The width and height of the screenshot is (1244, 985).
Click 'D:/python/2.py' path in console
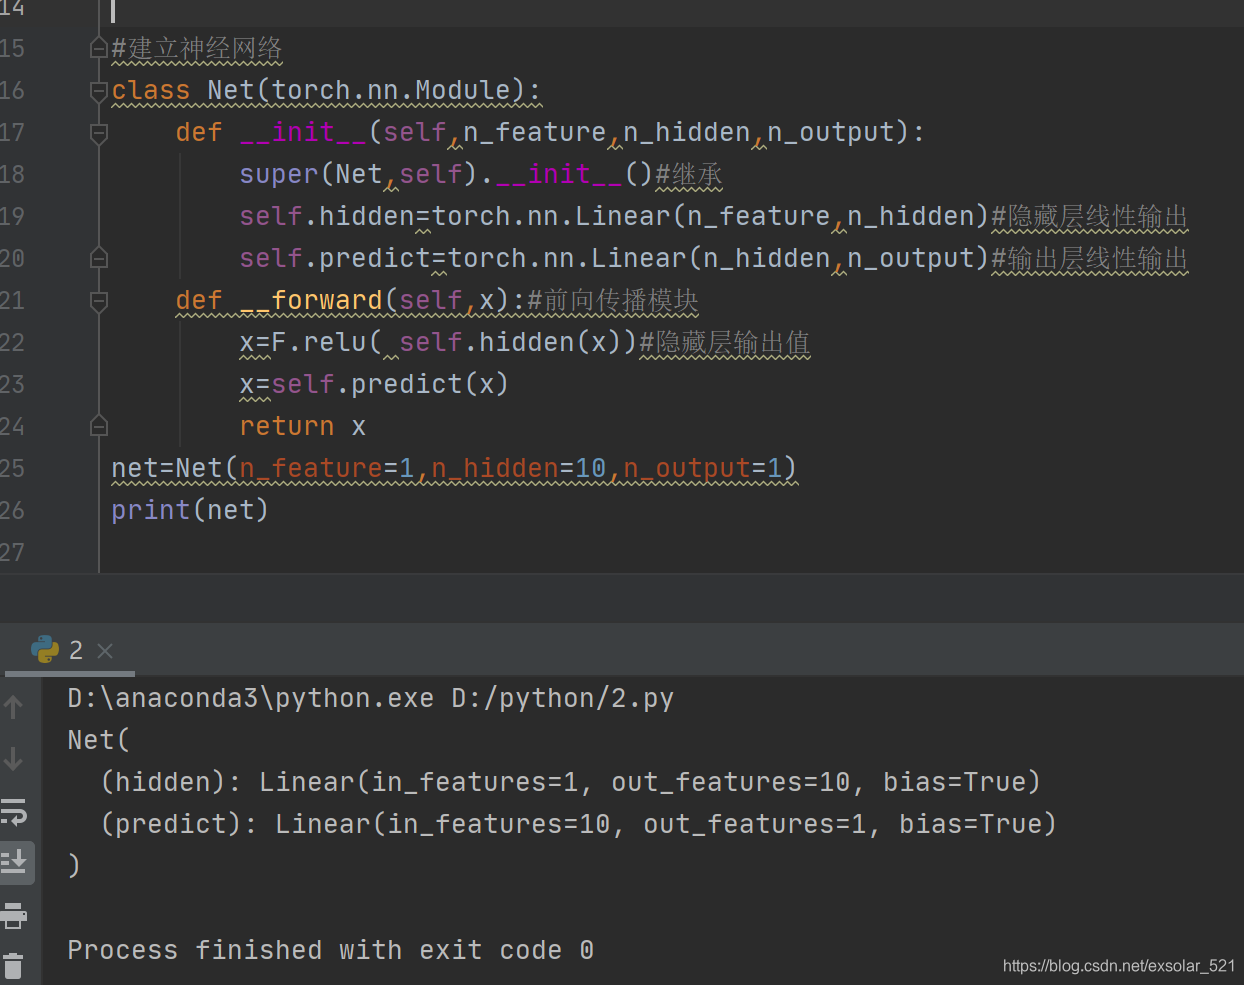(563, 698)
